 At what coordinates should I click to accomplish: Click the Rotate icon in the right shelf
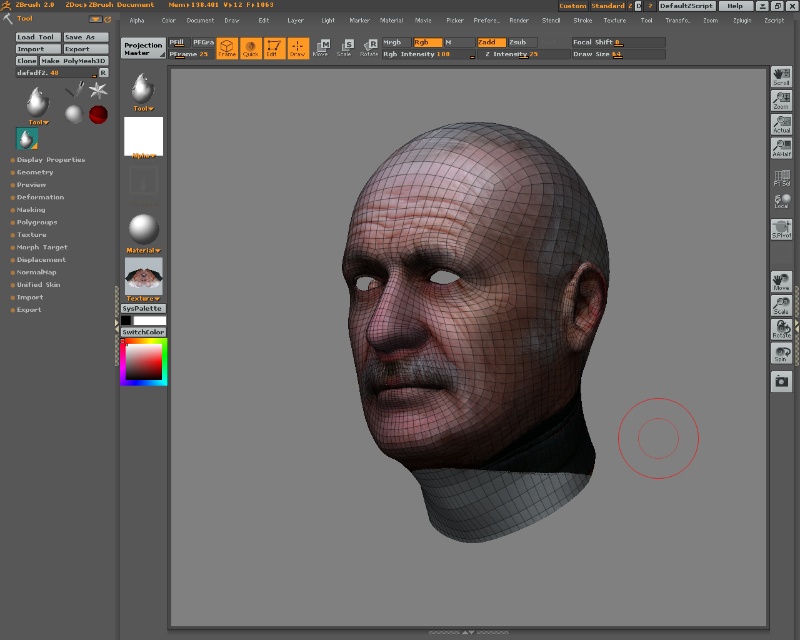tap(781, 329)
